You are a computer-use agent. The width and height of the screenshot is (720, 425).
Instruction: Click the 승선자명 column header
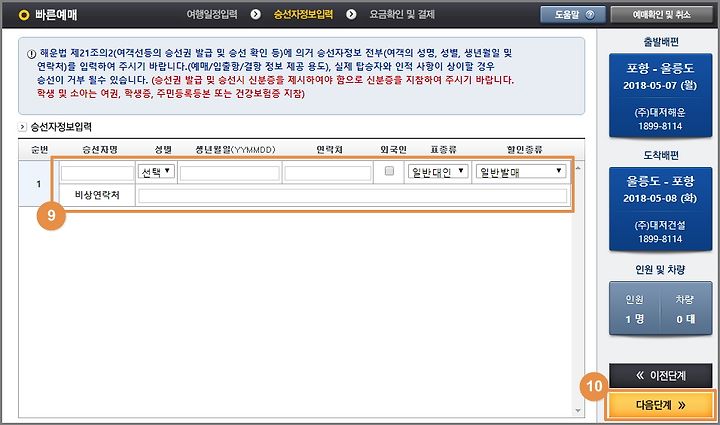tap(100, 150)
